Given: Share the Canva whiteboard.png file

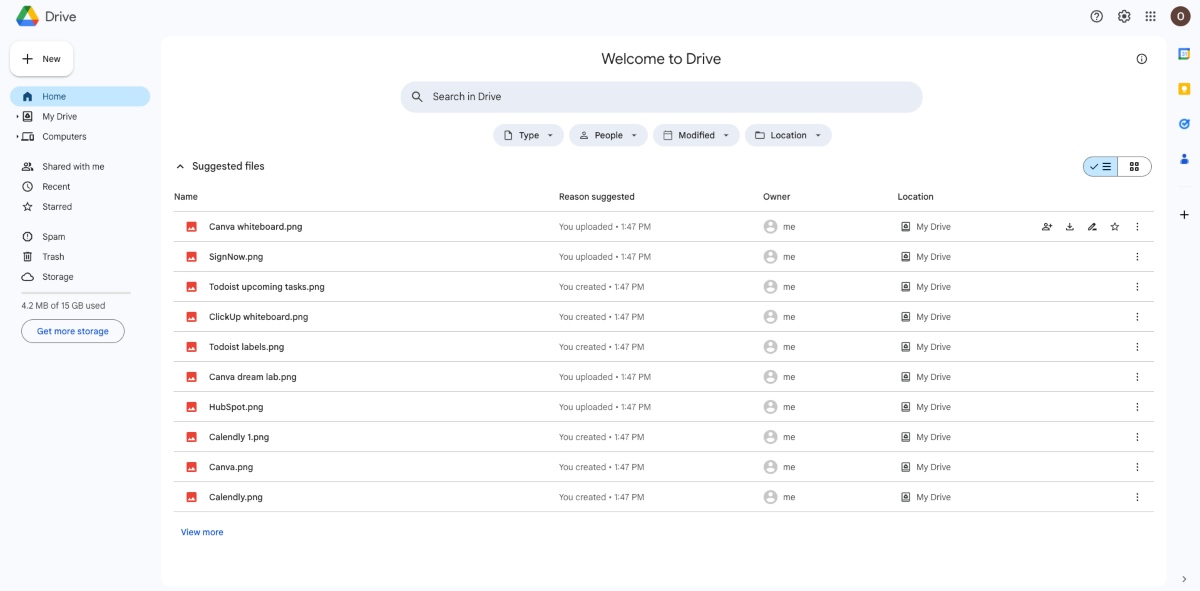Looking at the screenshot, I should pyautogui.click(x=1047, y=227).
